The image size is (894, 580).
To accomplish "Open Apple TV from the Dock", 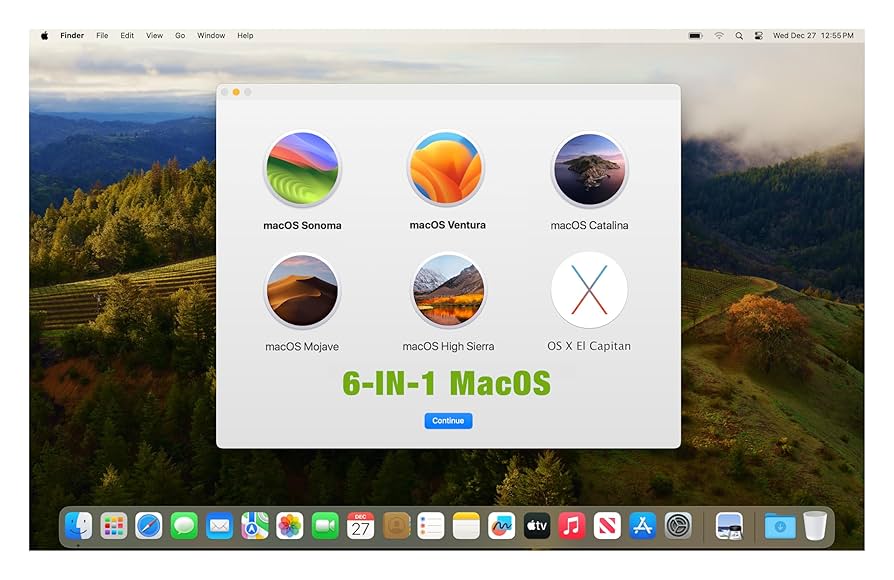I will (537, 525).
